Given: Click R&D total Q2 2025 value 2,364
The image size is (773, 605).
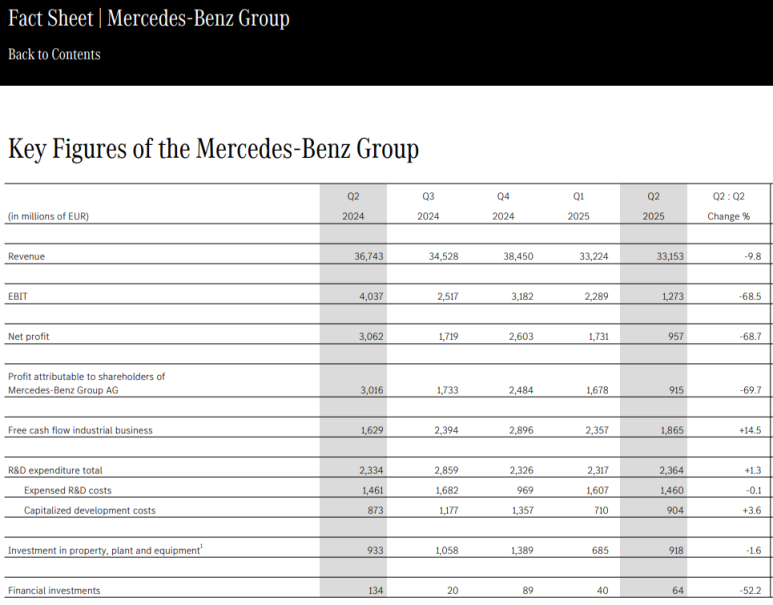Looking at the screenshot, I should click(x=671, y=470).
